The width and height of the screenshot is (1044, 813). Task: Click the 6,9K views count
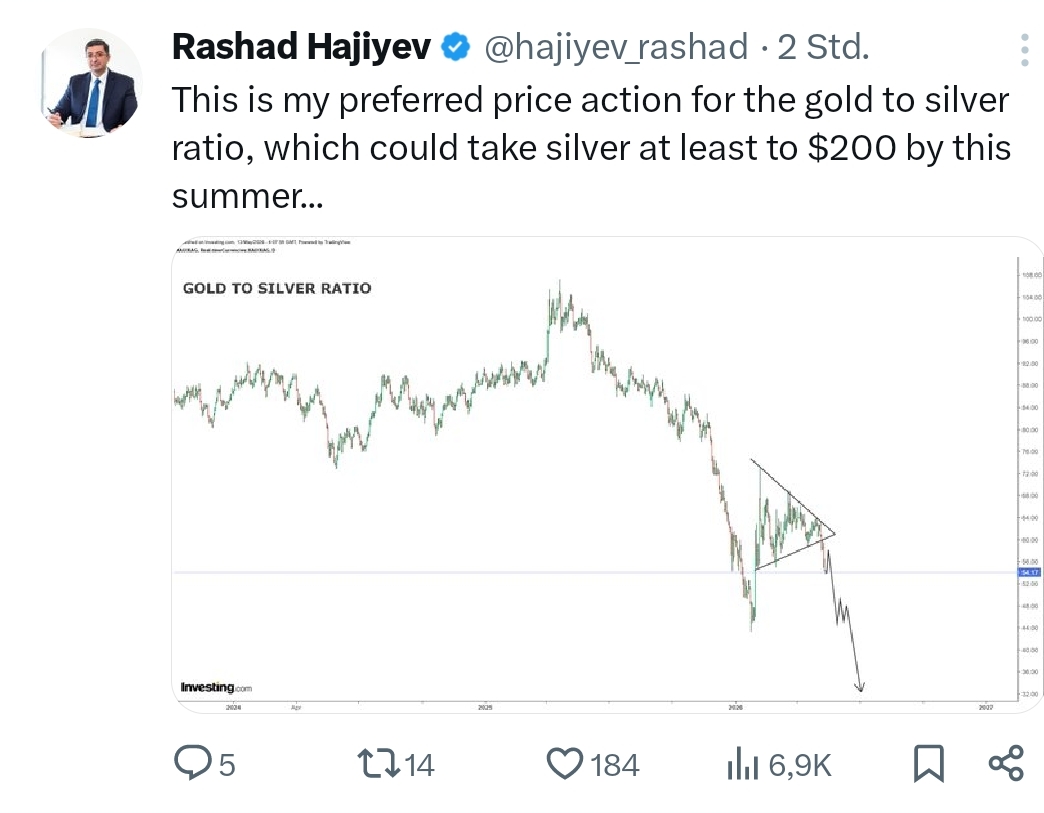pyautogui.click(x=800, y=765)
